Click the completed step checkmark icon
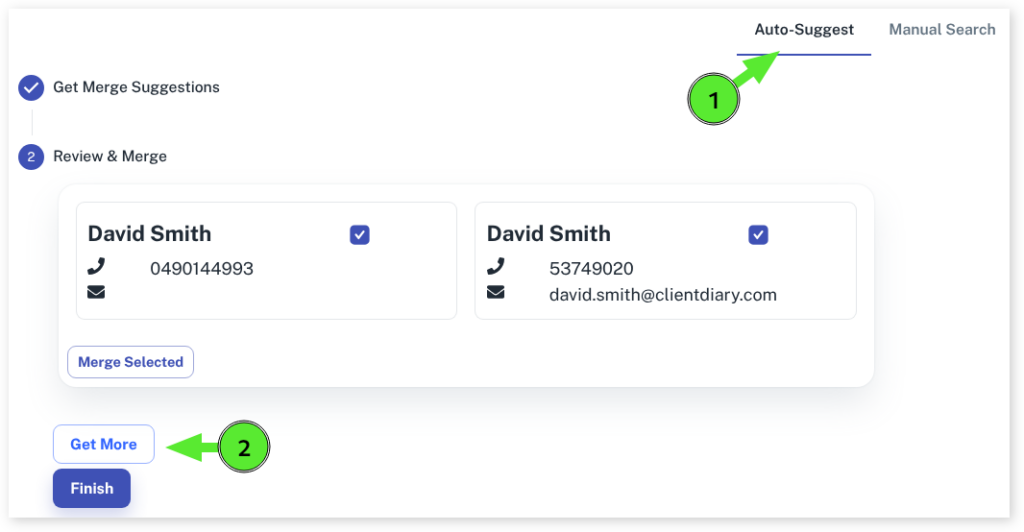The width and height of the screenshot is (1024, 532). coord(31,88)
